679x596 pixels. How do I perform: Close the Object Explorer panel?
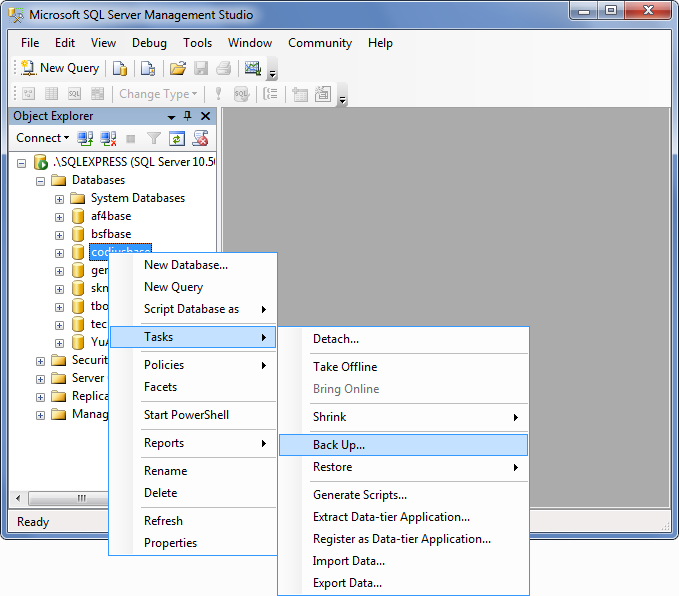click(x=205, y=116)
